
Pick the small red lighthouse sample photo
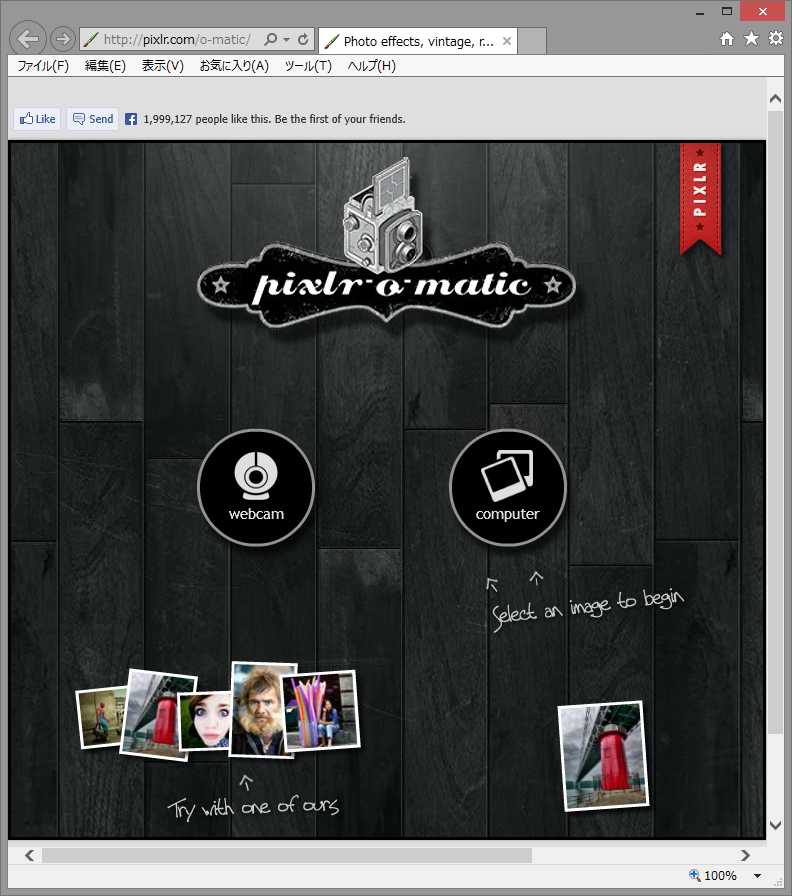153,714
